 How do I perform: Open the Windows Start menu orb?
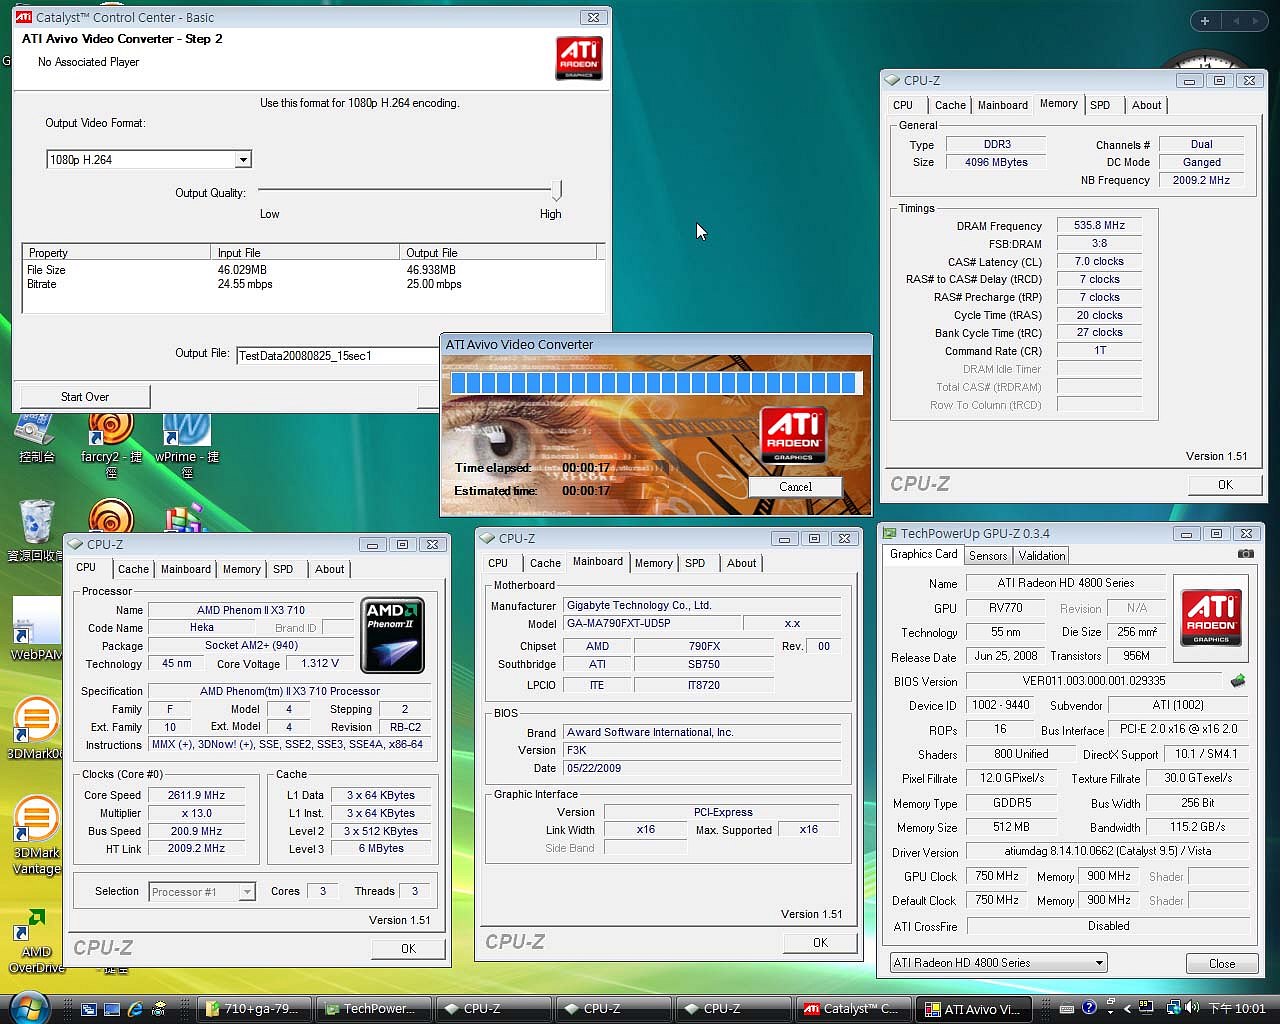click(29, 1008)
